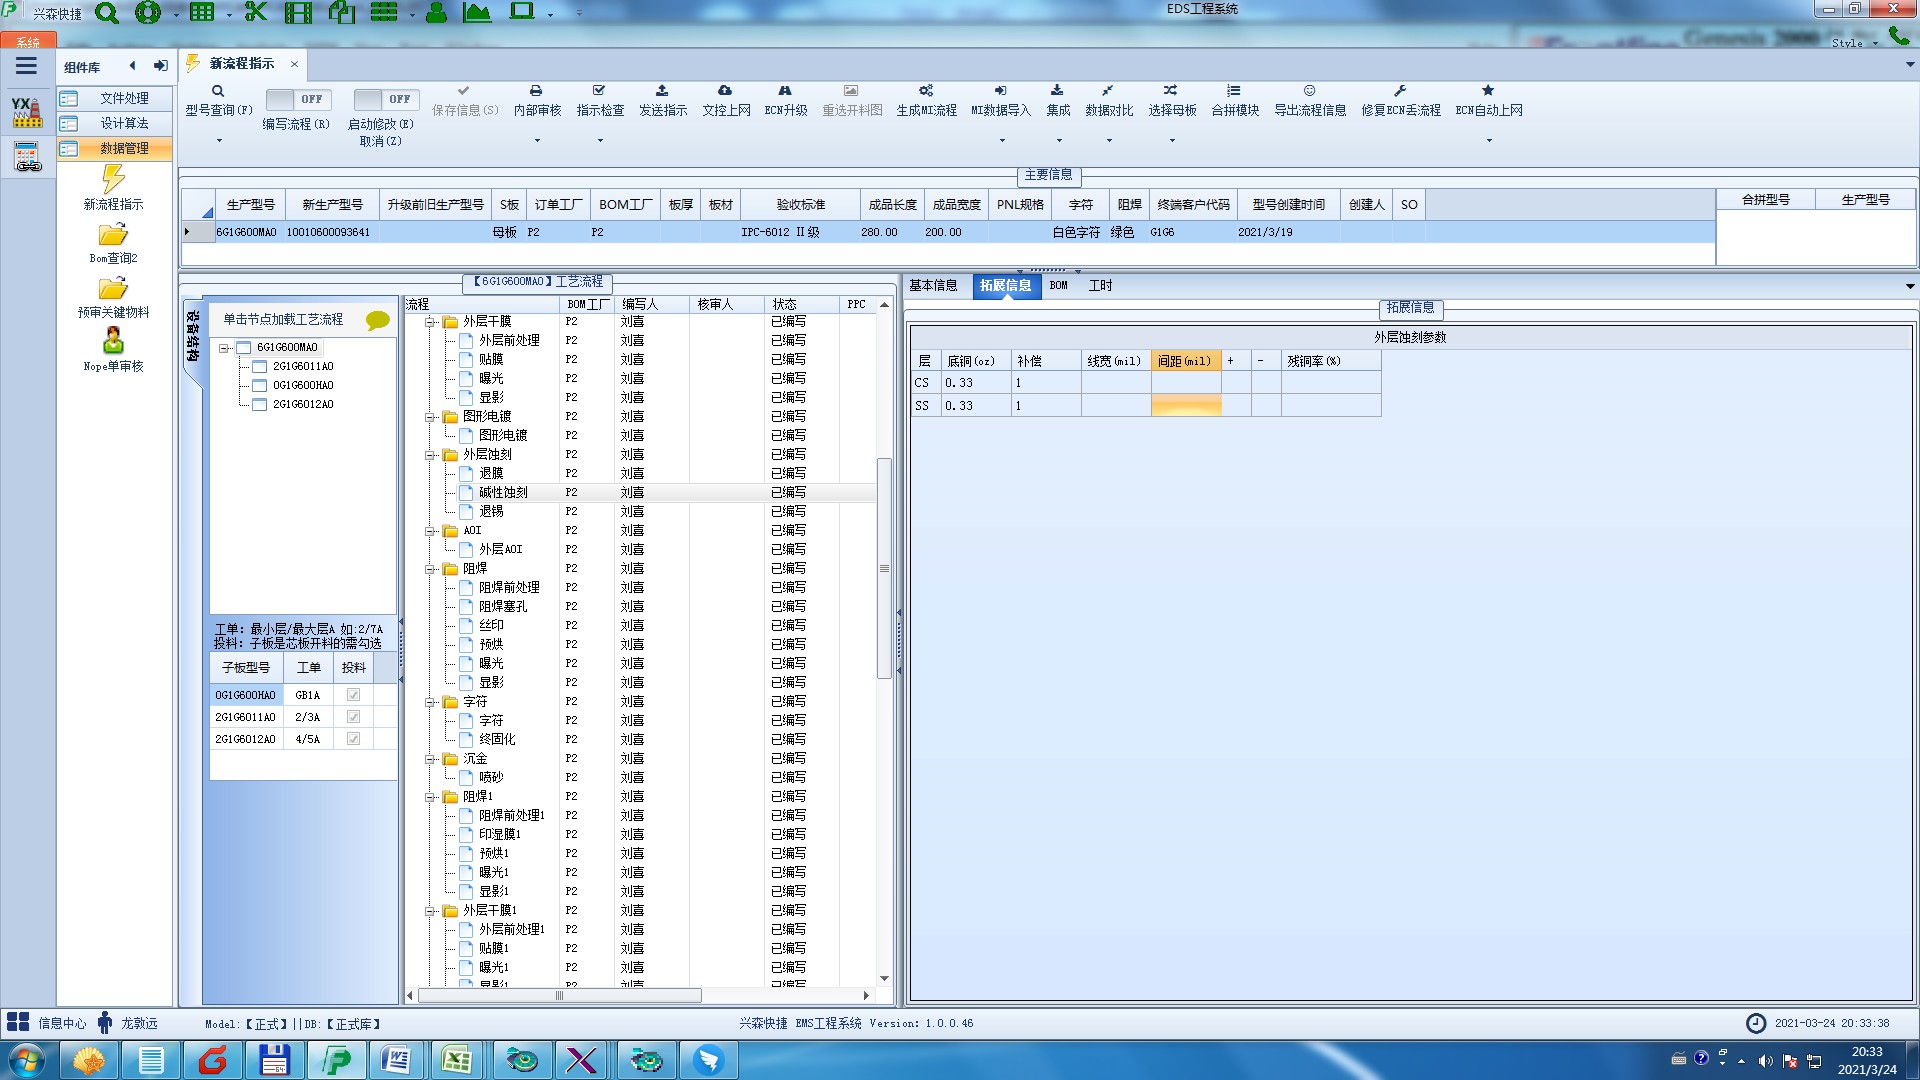Click SS row 间距 highlighted cell
The width and height of the screenshot is (1920, 1080).
click(1186, 406)
